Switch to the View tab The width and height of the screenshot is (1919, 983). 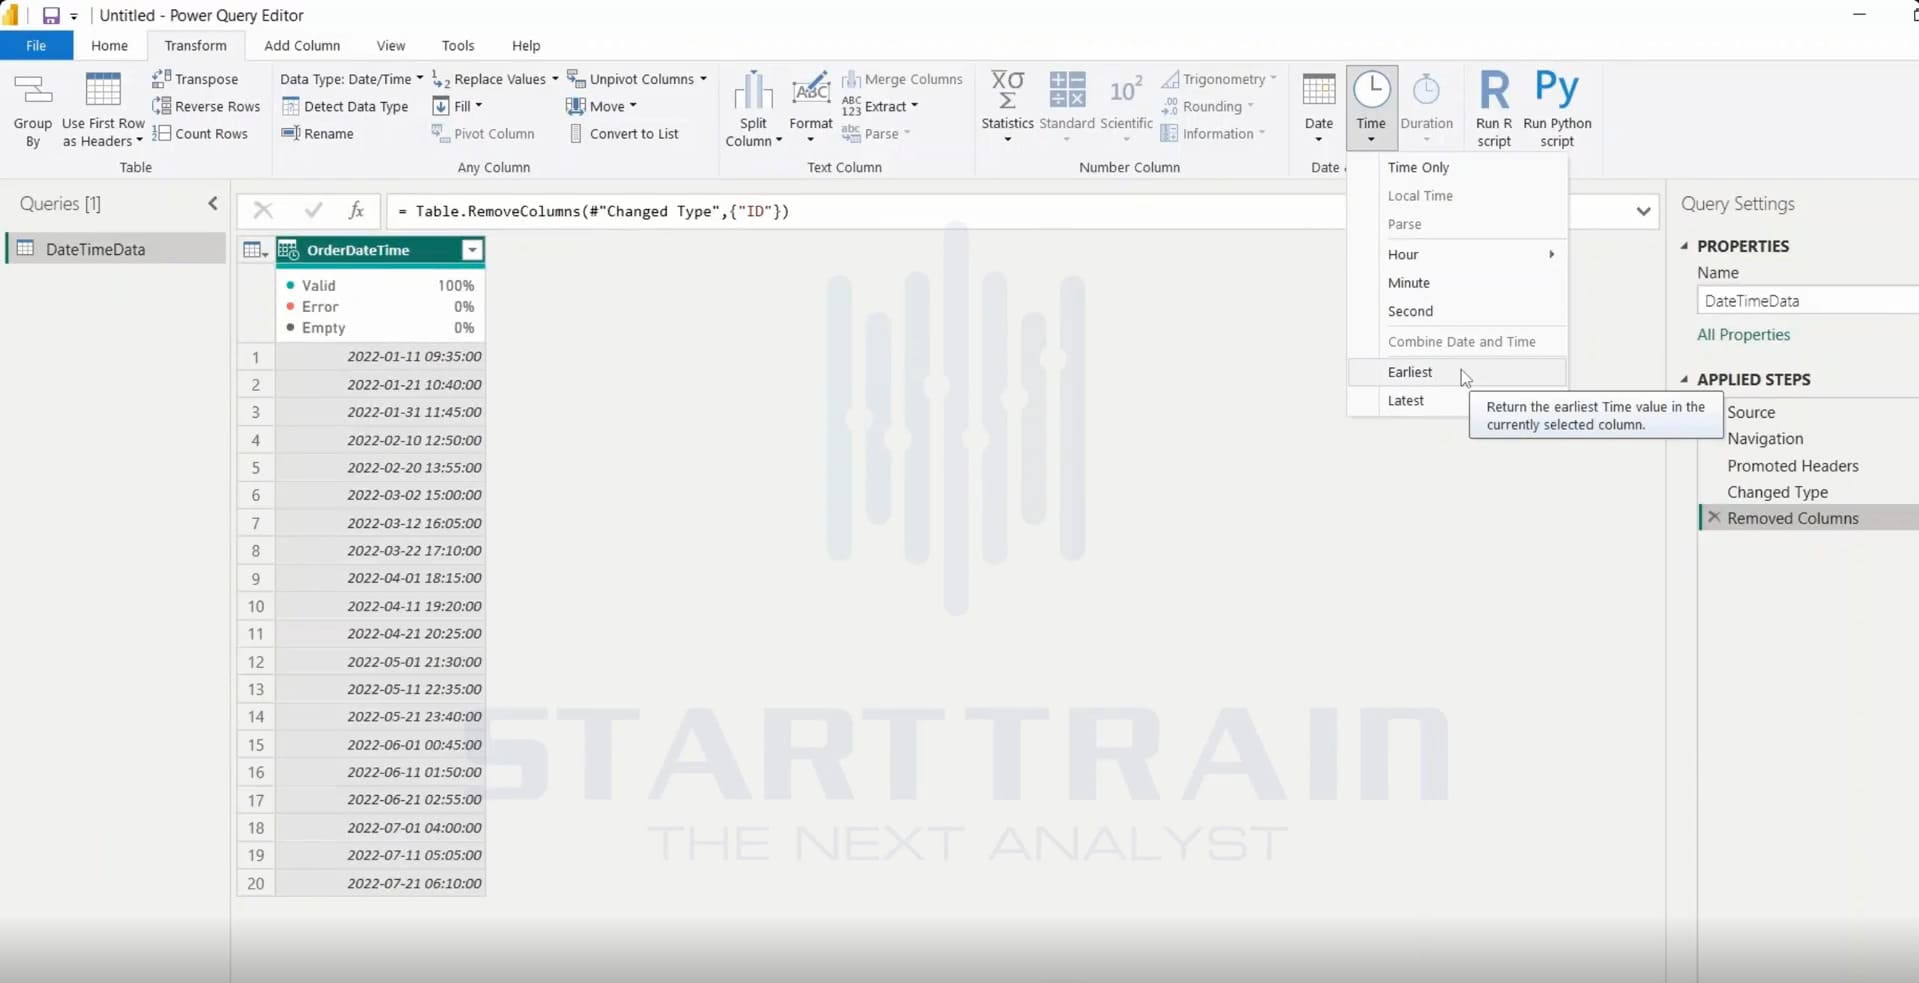[391, 46]
